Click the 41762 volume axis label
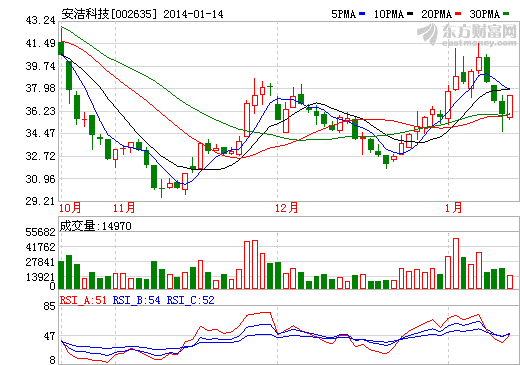520x365 pixels. pos(40,247)
